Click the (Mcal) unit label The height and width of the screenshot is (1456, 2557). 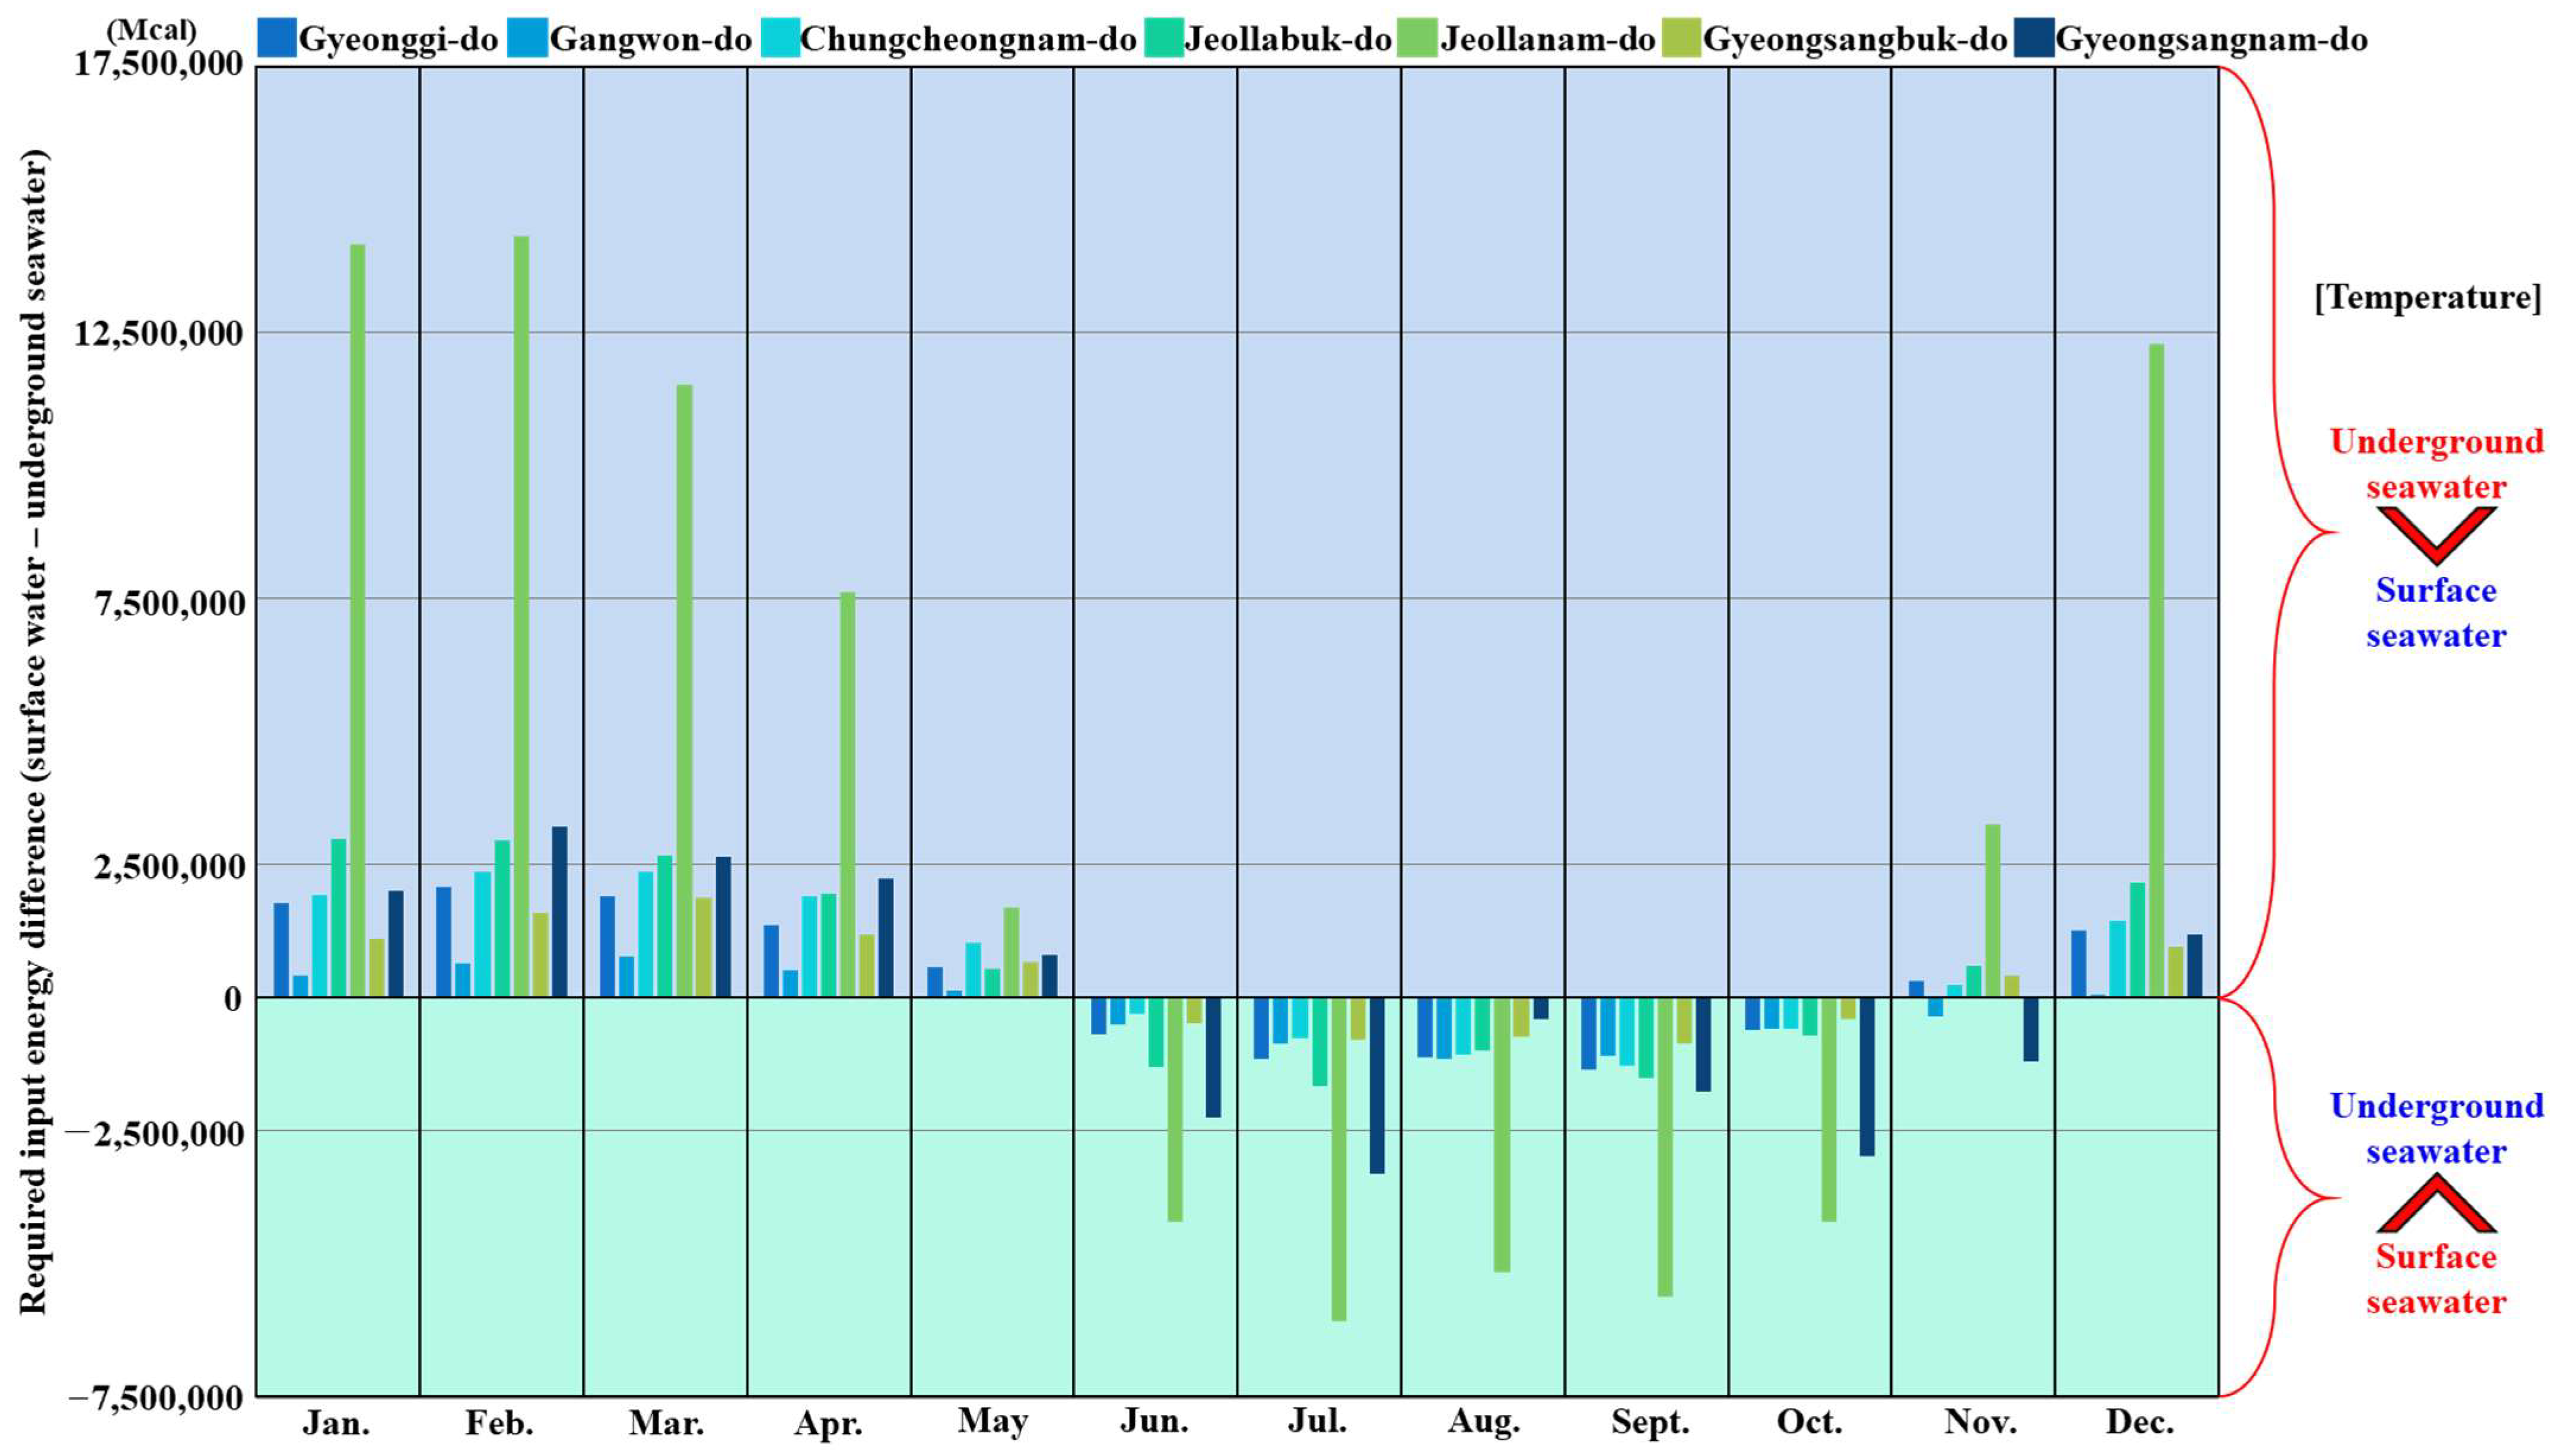coord(151,30)
